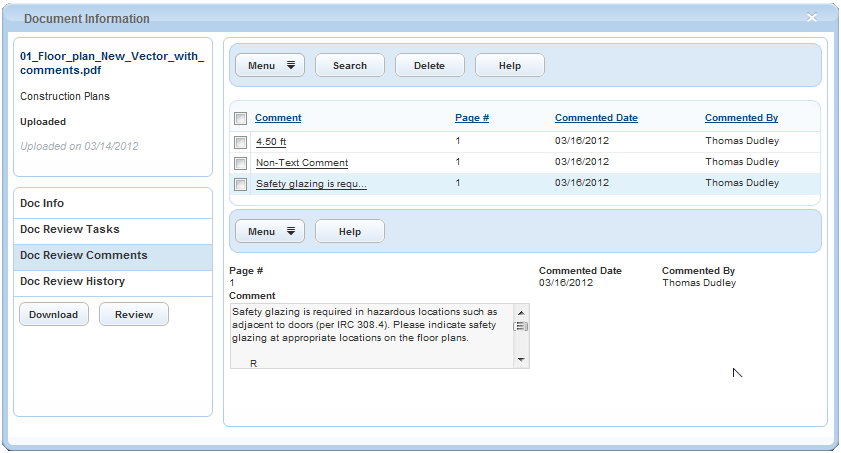This screenshot has width=841, height=453.
Task: Select Doc Review History tab
Action: coord(72,282)
